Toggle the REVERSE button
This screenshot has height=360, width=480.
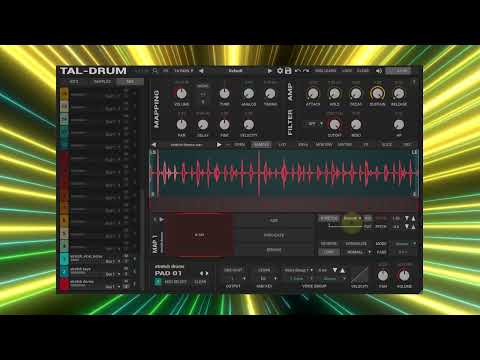point(329,244)
